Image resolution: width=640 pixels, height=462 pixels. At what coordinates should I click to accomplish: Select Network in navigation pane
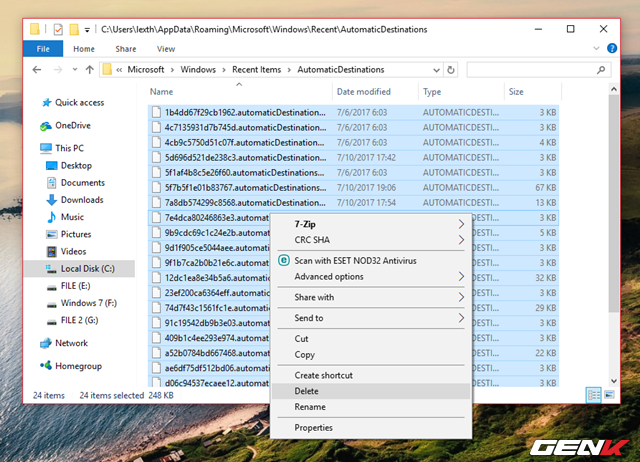point(71,343)
